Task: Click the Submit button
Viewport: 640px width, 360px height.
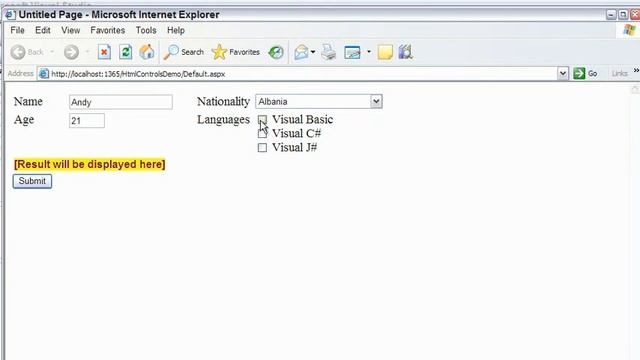Action: tap(32, 181)
